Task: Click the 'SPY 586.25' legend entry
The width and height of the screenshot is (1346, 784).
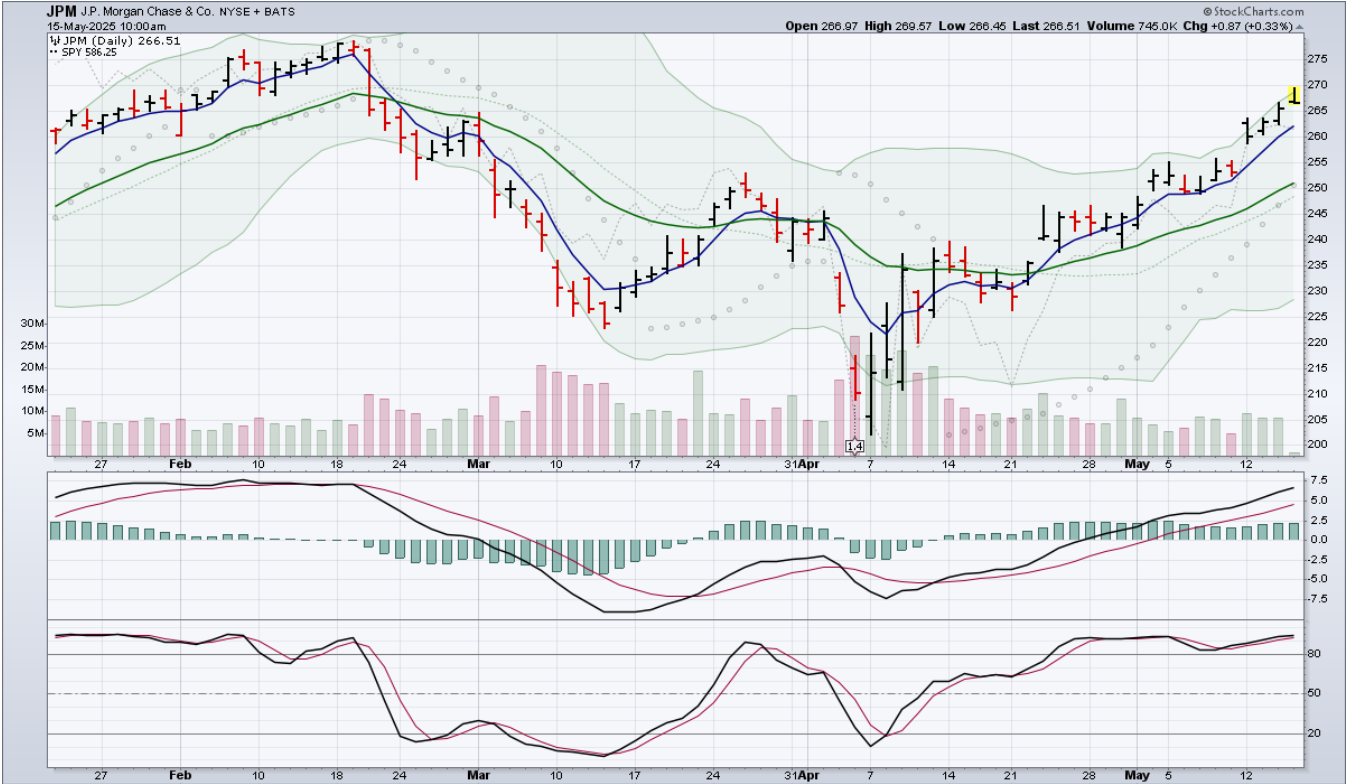Action: (x=83, y=52)
